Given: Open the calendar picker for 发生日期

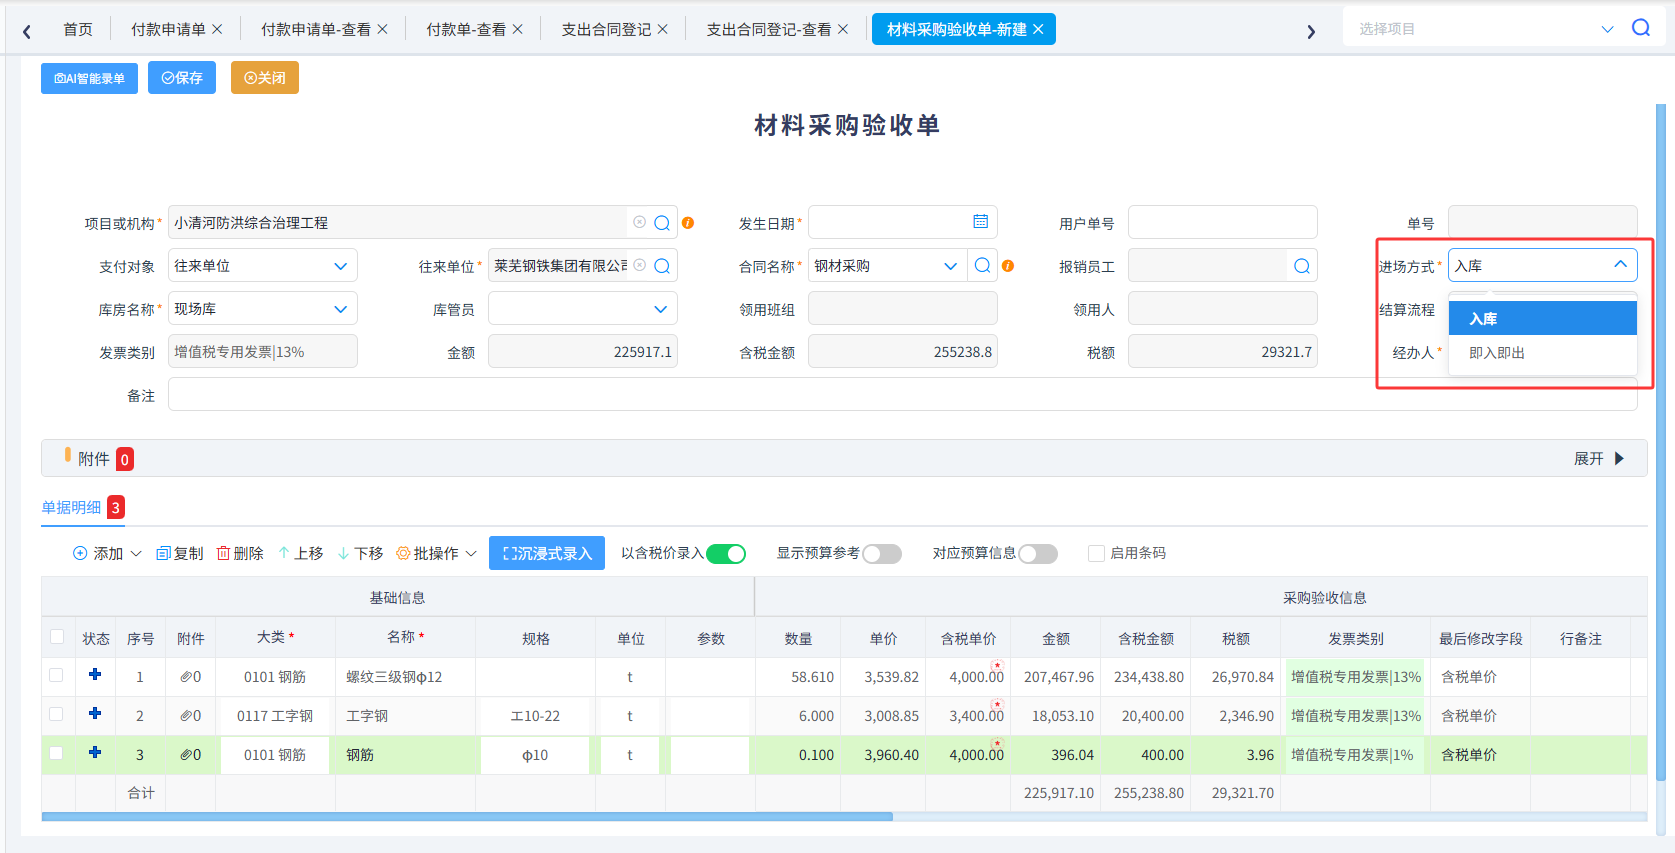Looking at the screenshot, I should (x=981, y=222).
